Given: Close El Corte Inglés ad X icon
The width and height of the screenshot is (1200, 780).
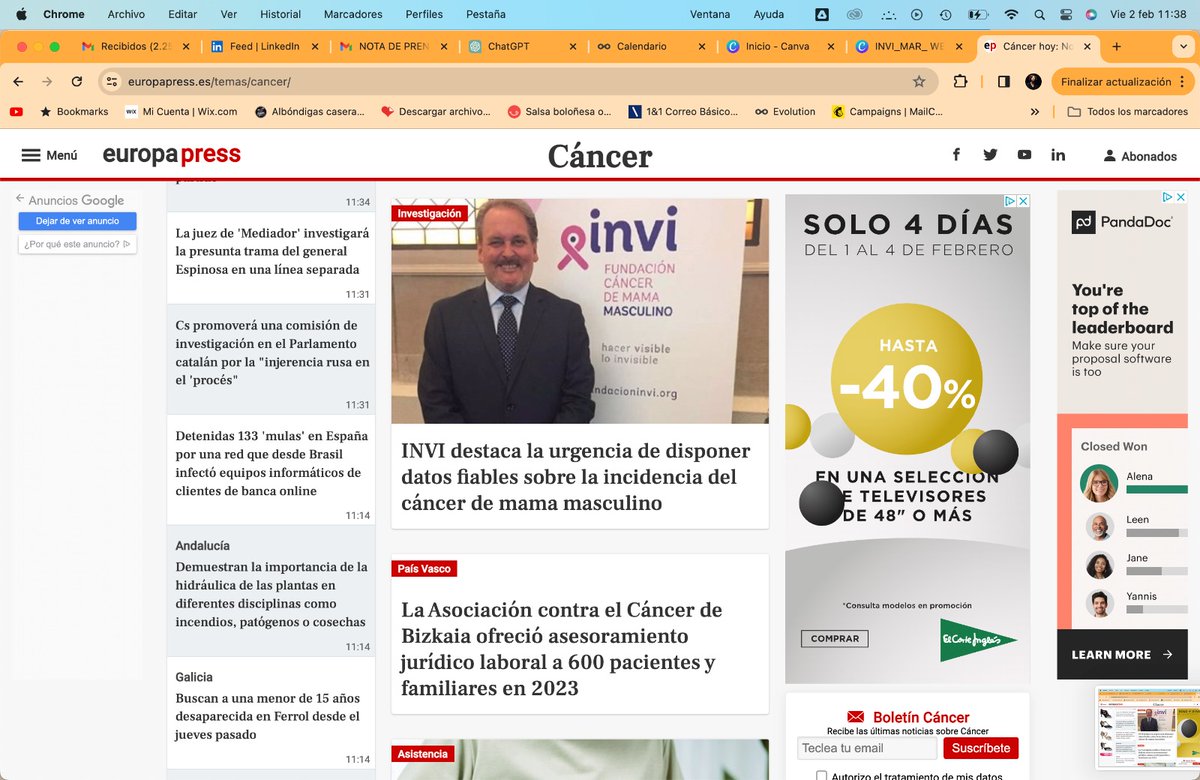Looking at the screenshot, I should coord(1023,201).
